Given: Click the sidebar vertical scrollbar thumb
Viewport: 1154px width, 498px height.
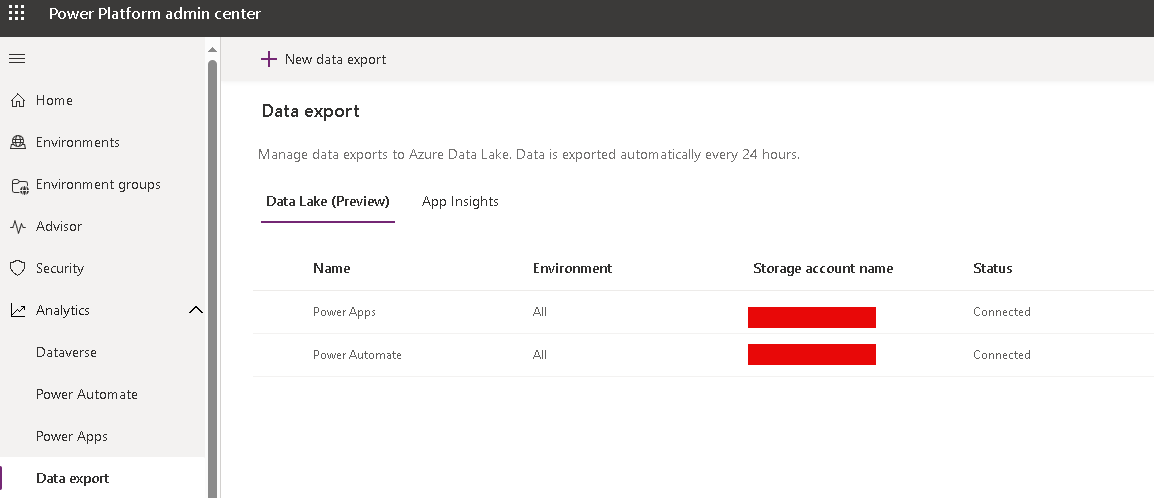Looking at the screenshot, I should (213, 278).
